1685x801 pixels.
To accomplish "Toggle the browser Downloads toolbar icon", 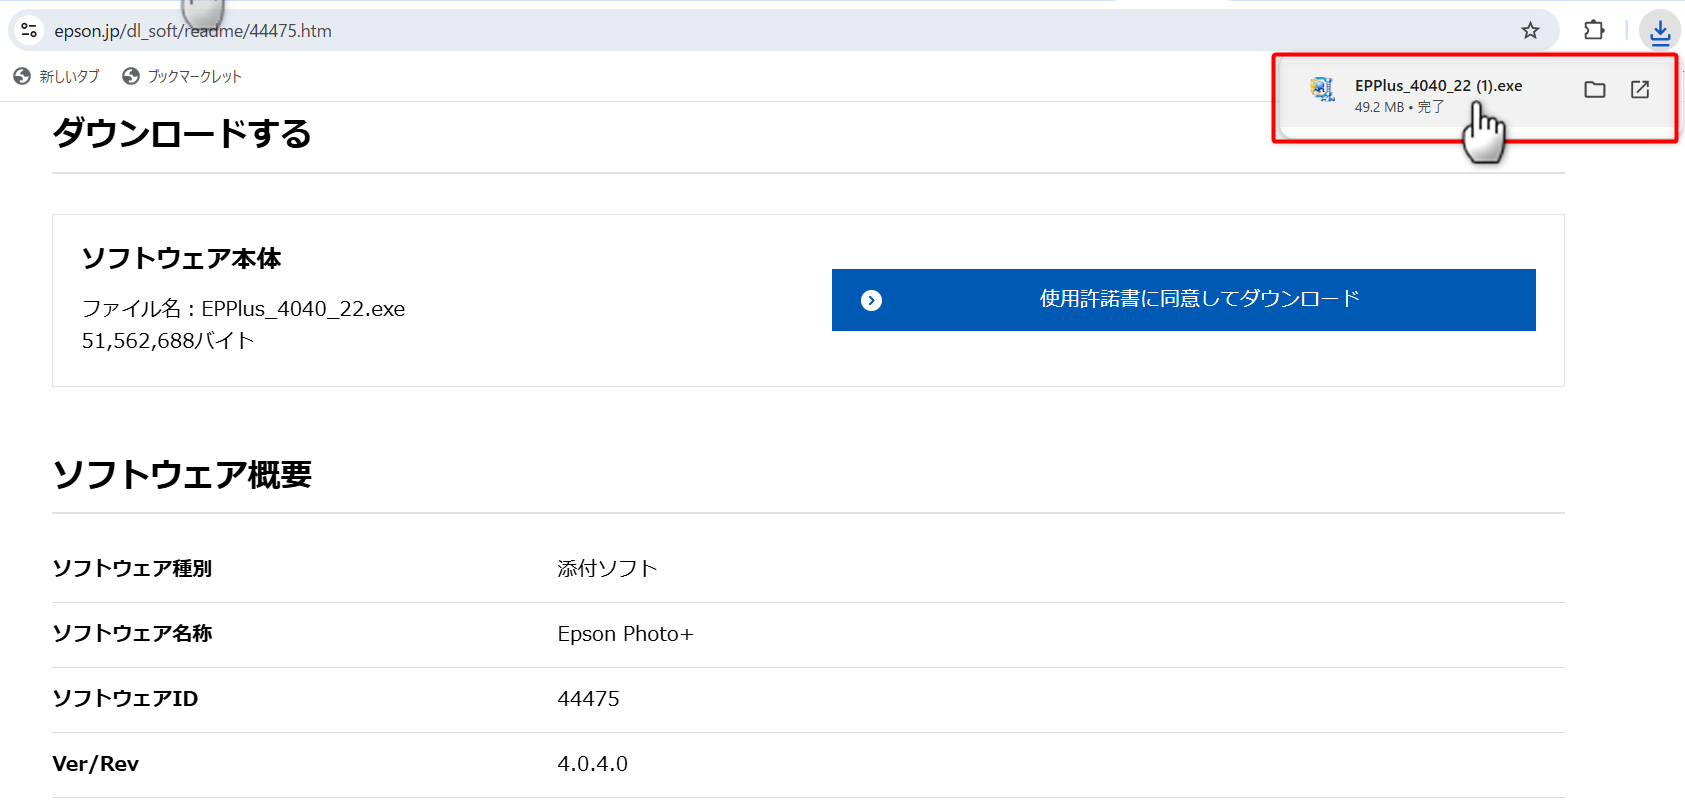I will [x=1660, y=32].
